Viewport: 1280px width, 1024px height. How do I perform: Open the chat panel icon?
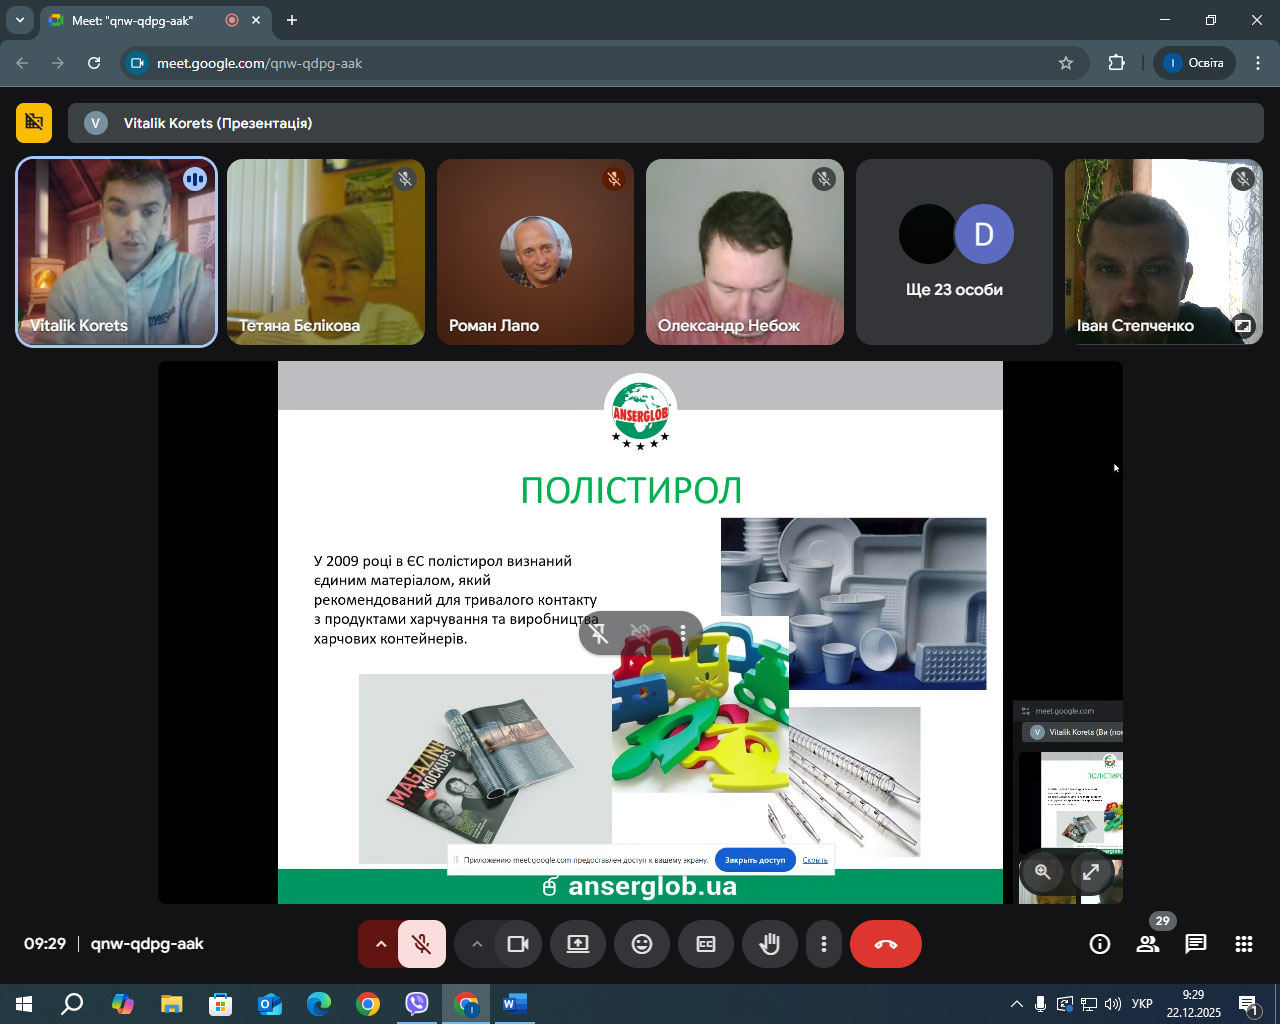1196,944
